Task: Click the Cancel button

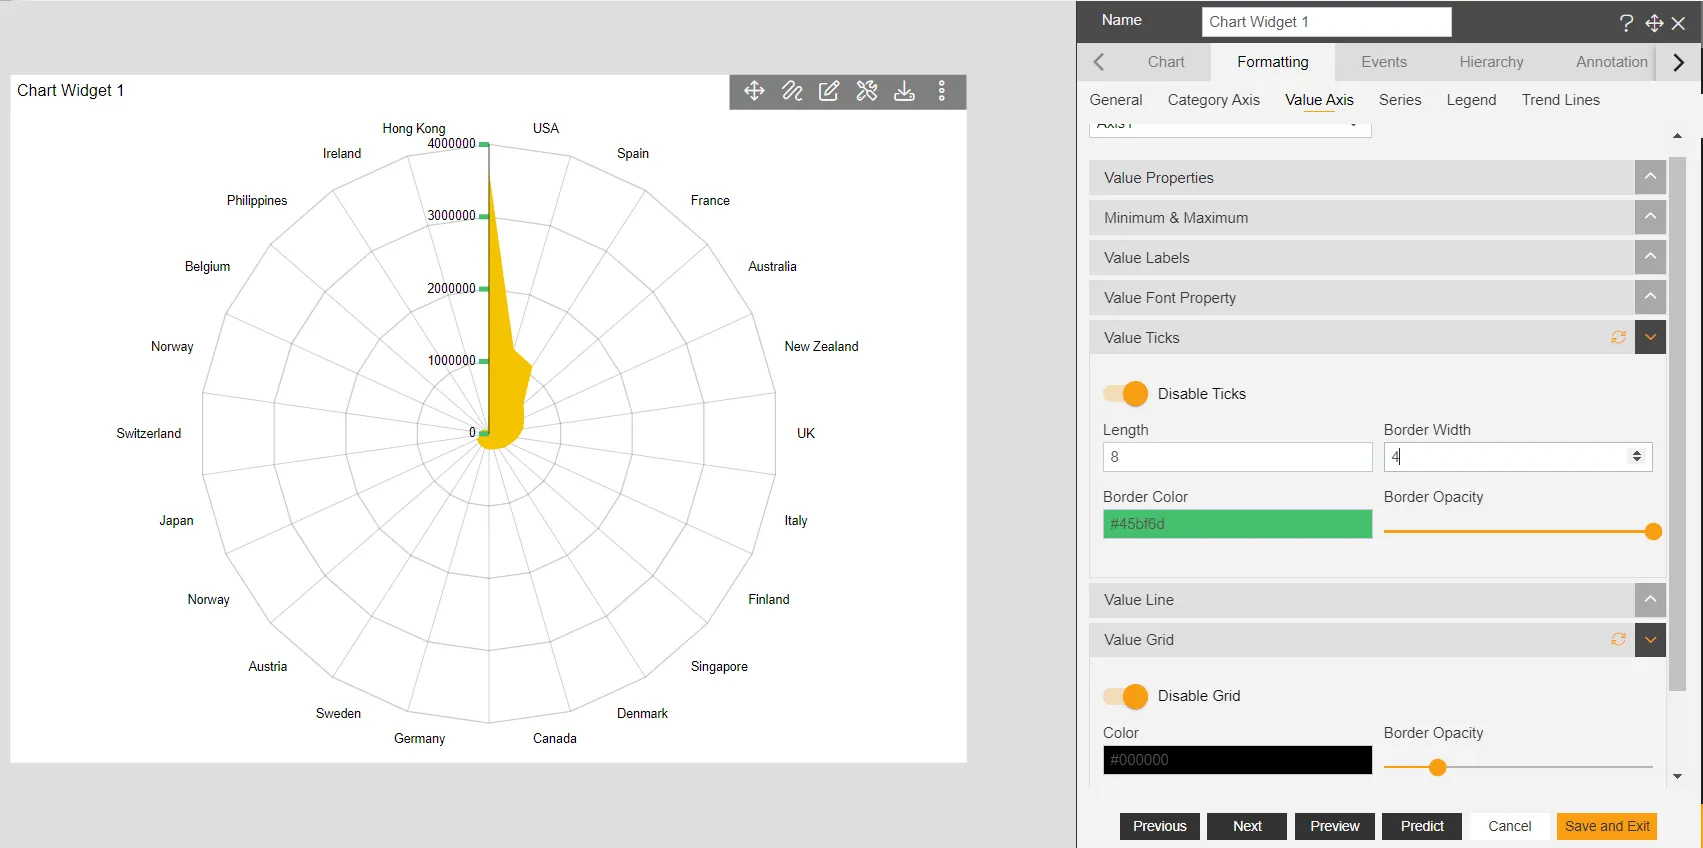Action: (1510, 826)
